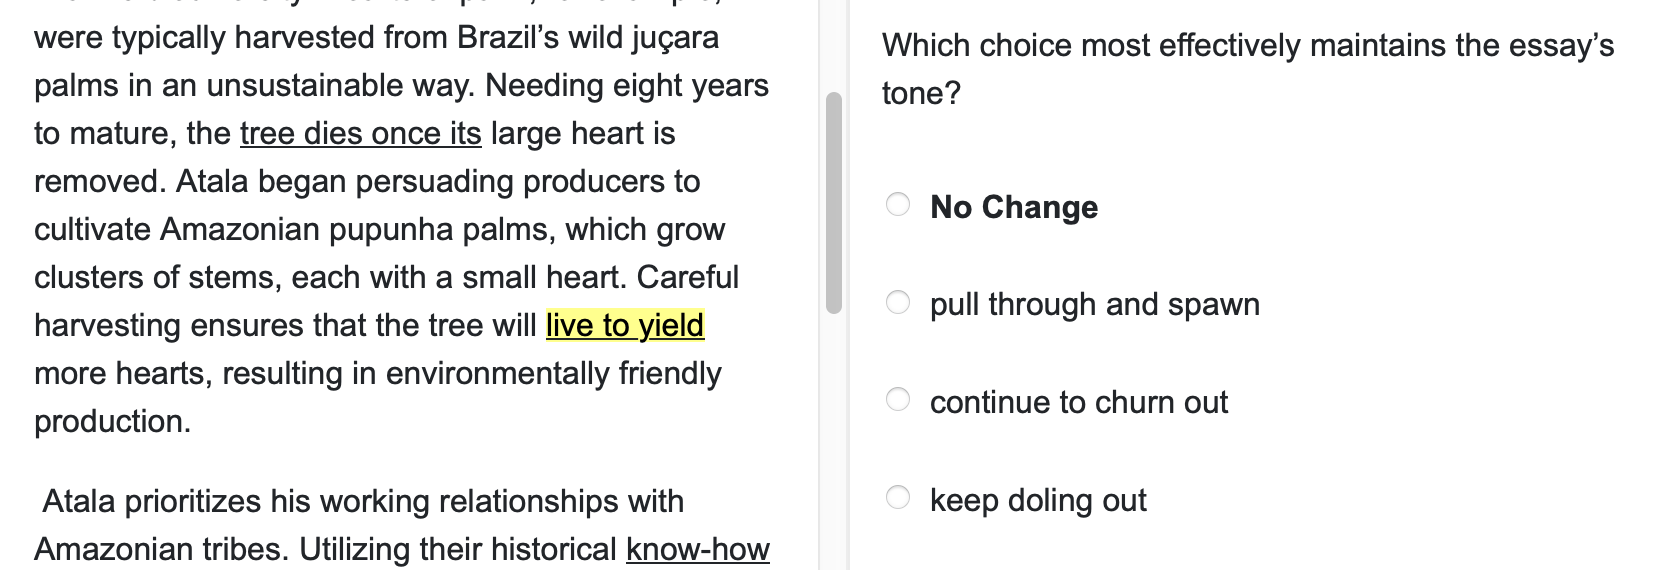
Task: Open the underlined 'tree dies once its' phrase
Action: 360,133
